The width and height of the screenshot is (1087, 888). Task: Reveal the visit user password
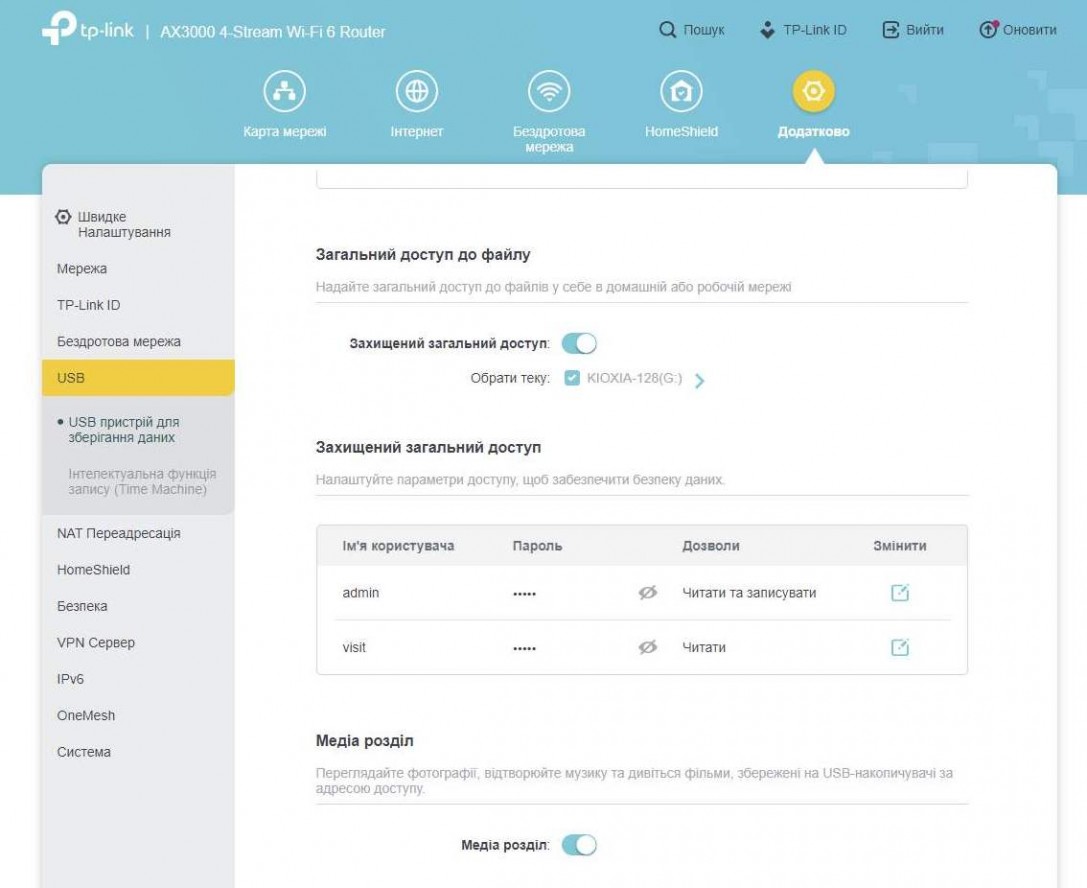click(x=648, y=647)
